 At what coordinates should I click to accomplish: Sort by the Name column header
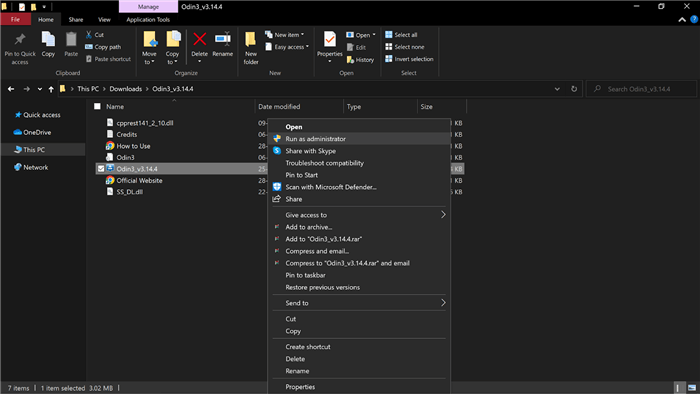(x=115, y=107)
